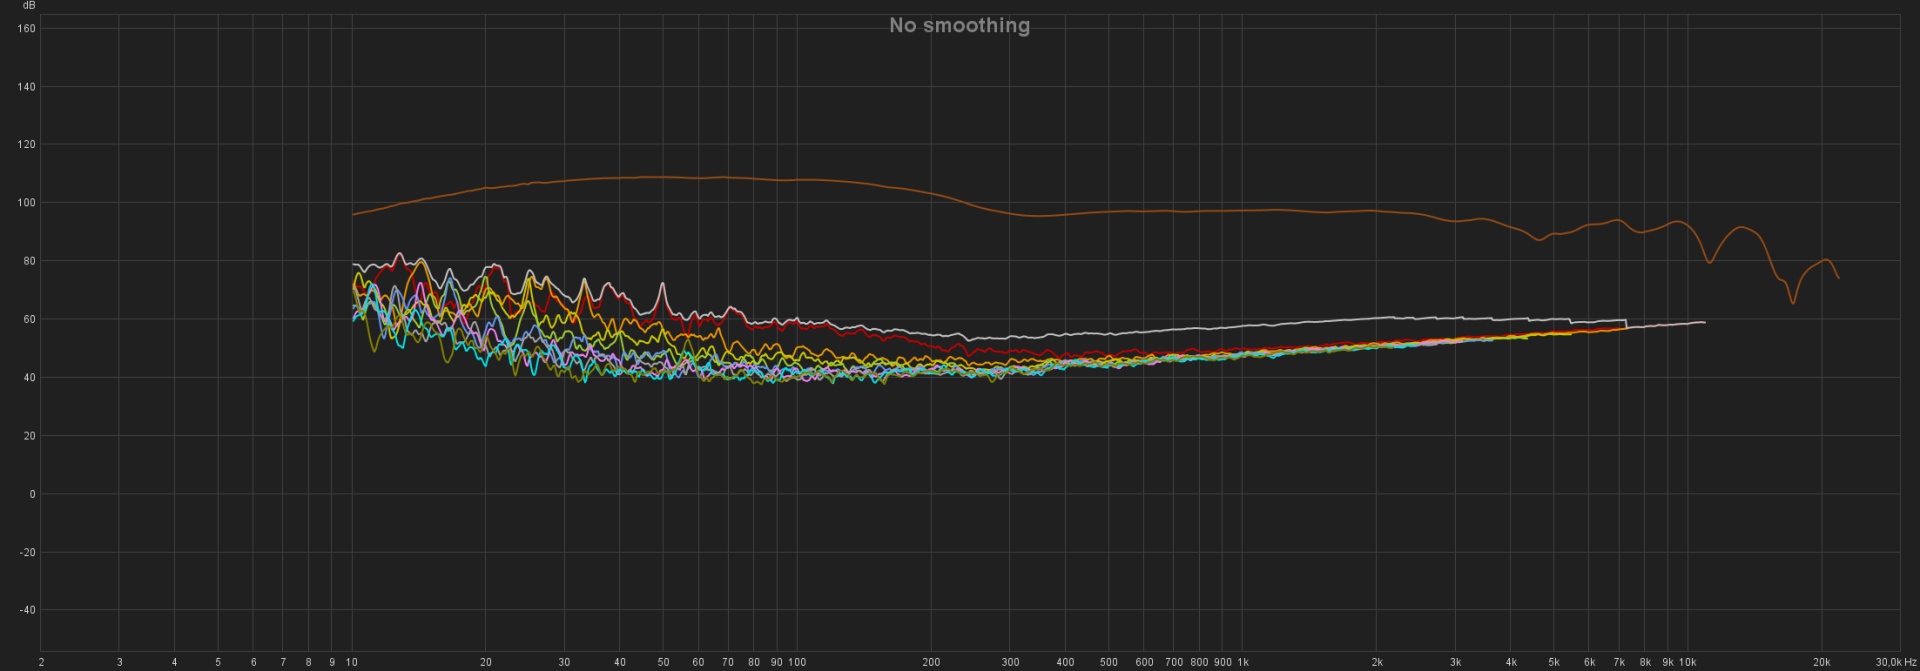Viewport: 1920px width, 671px height.
Task: Click the 2k frequency axis label
Action: (x=1377, y=662)
